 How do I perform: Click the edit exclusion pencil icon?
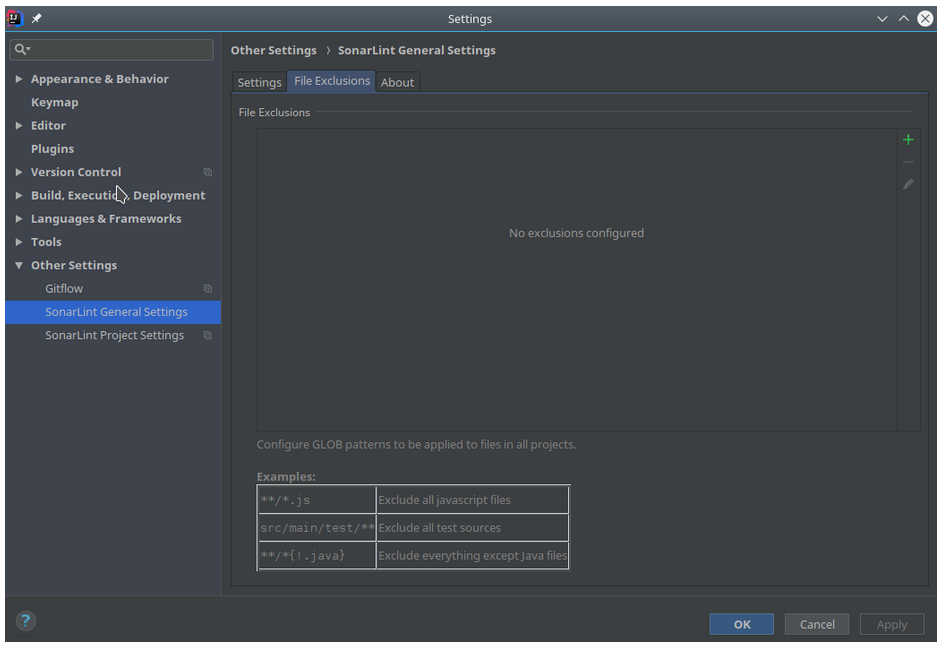tap(908, 184)
